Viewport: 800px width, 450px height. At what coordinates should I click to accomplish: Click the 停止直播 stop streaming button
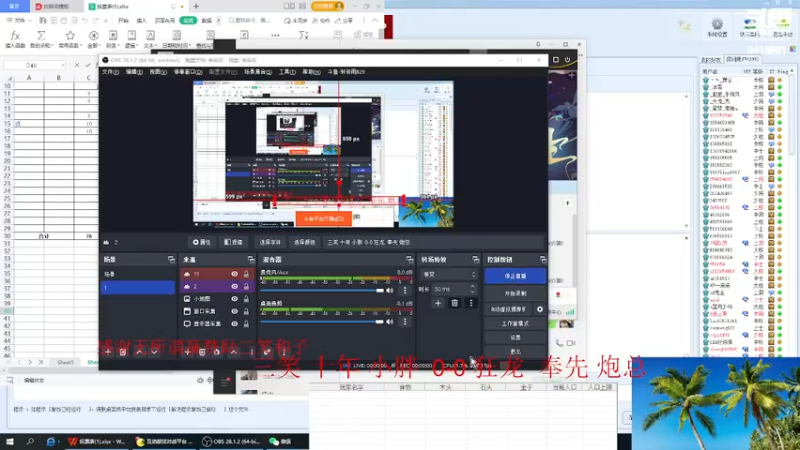click(x=515, y=276)
